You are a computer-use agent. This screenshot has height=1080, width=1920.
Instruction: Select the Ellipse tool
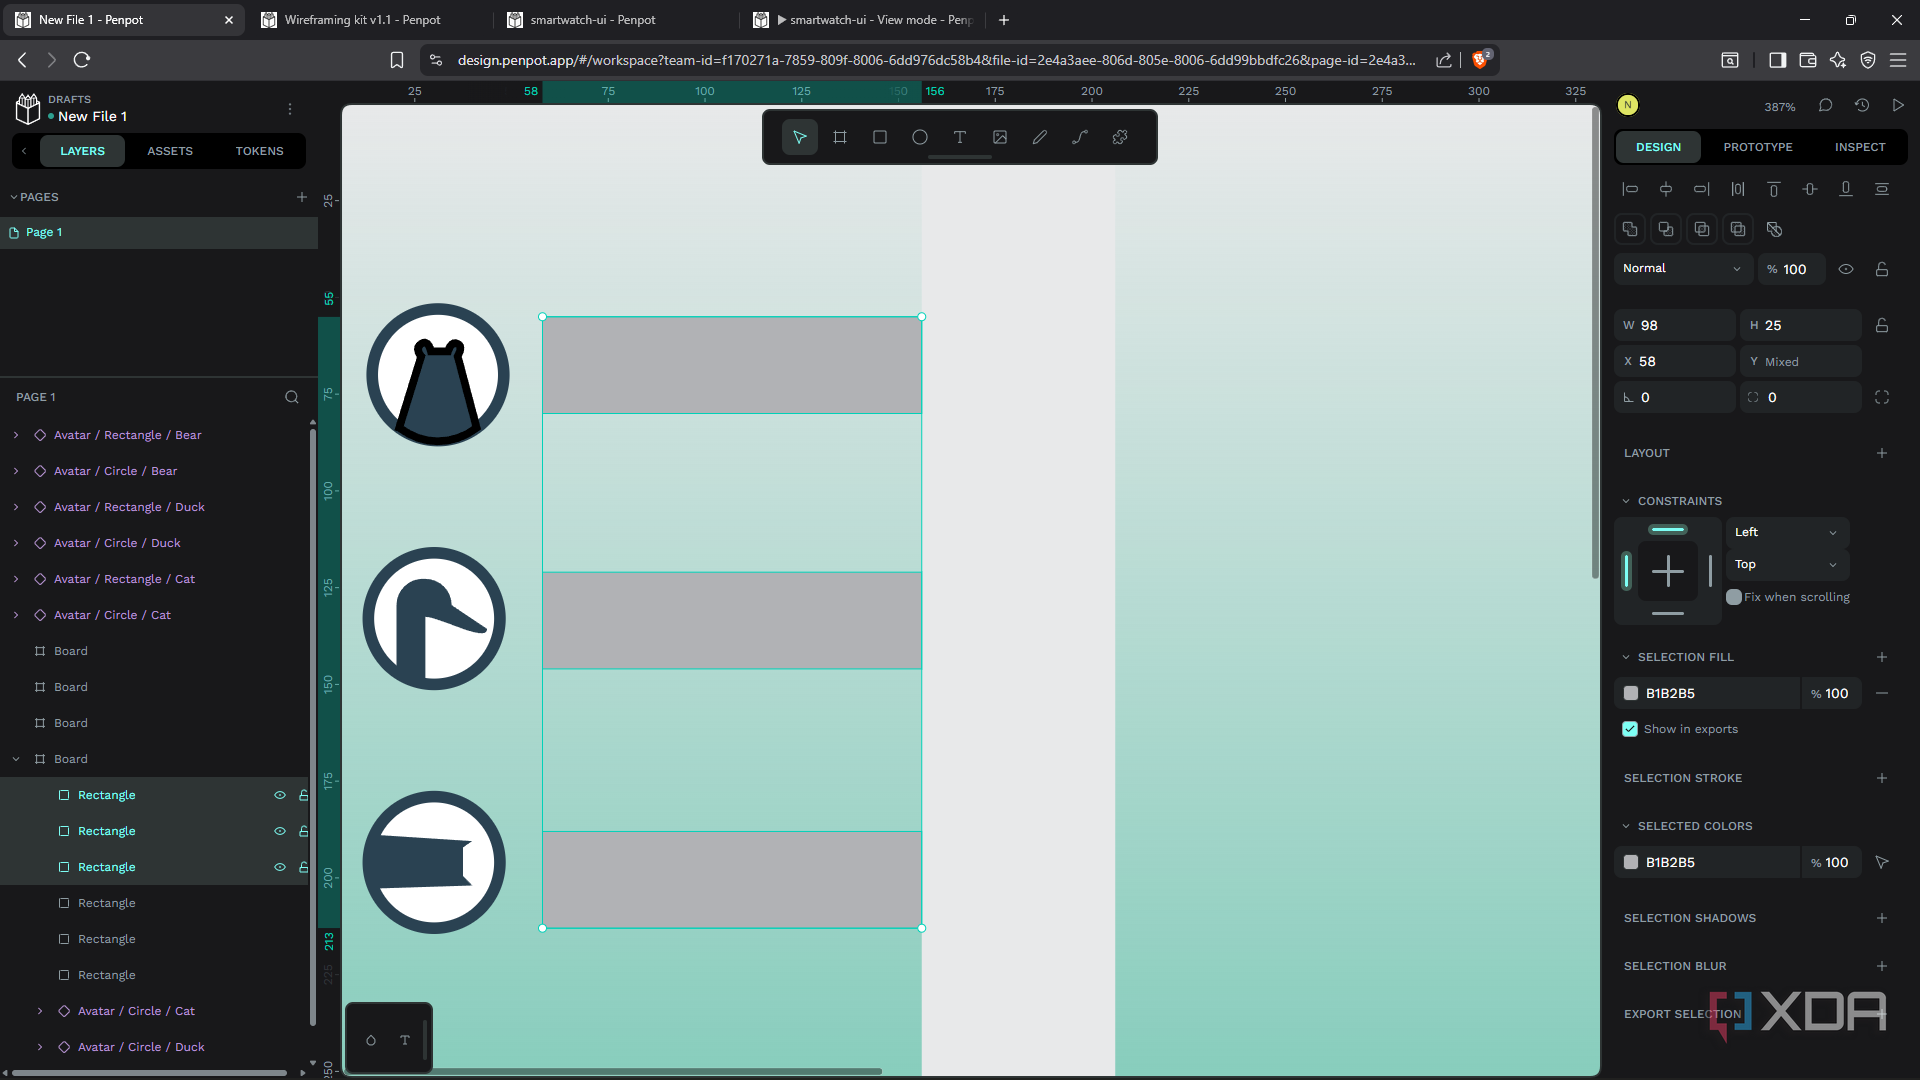pos(920,137)
